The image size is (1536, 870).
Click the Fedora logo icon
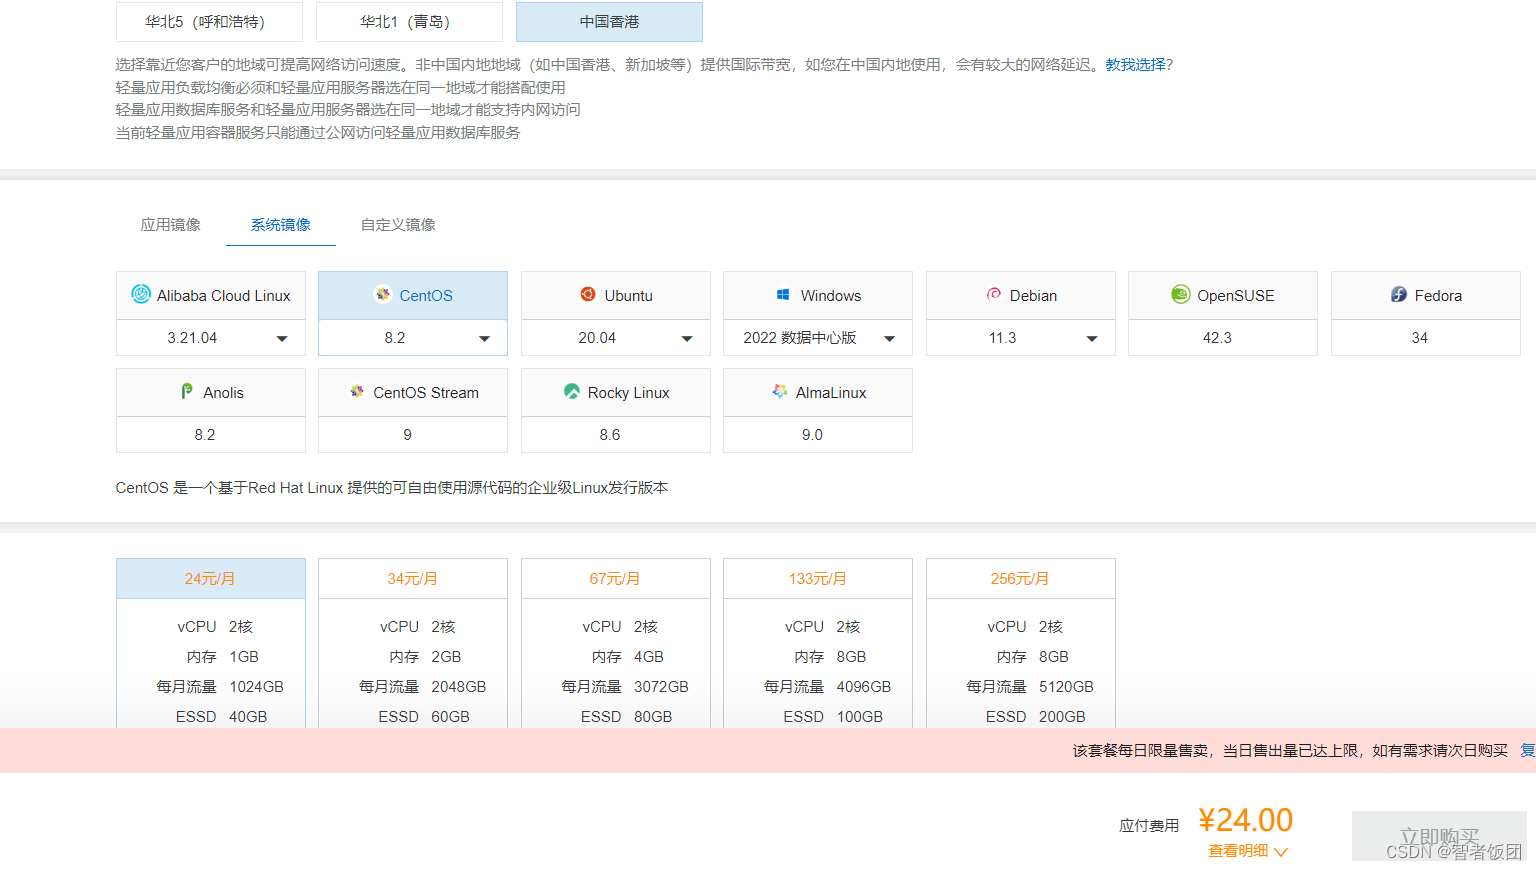pos(1399,294)
